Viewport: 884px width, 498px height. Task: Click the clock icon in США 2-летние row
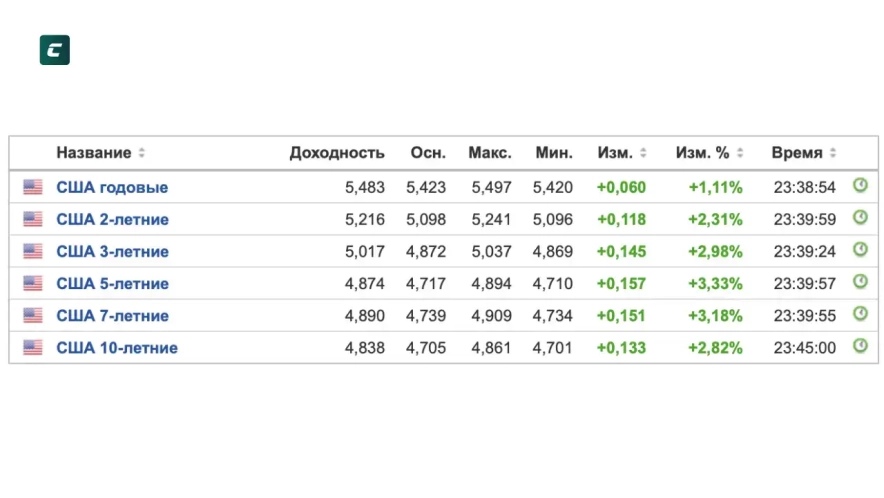pos(860,218)
